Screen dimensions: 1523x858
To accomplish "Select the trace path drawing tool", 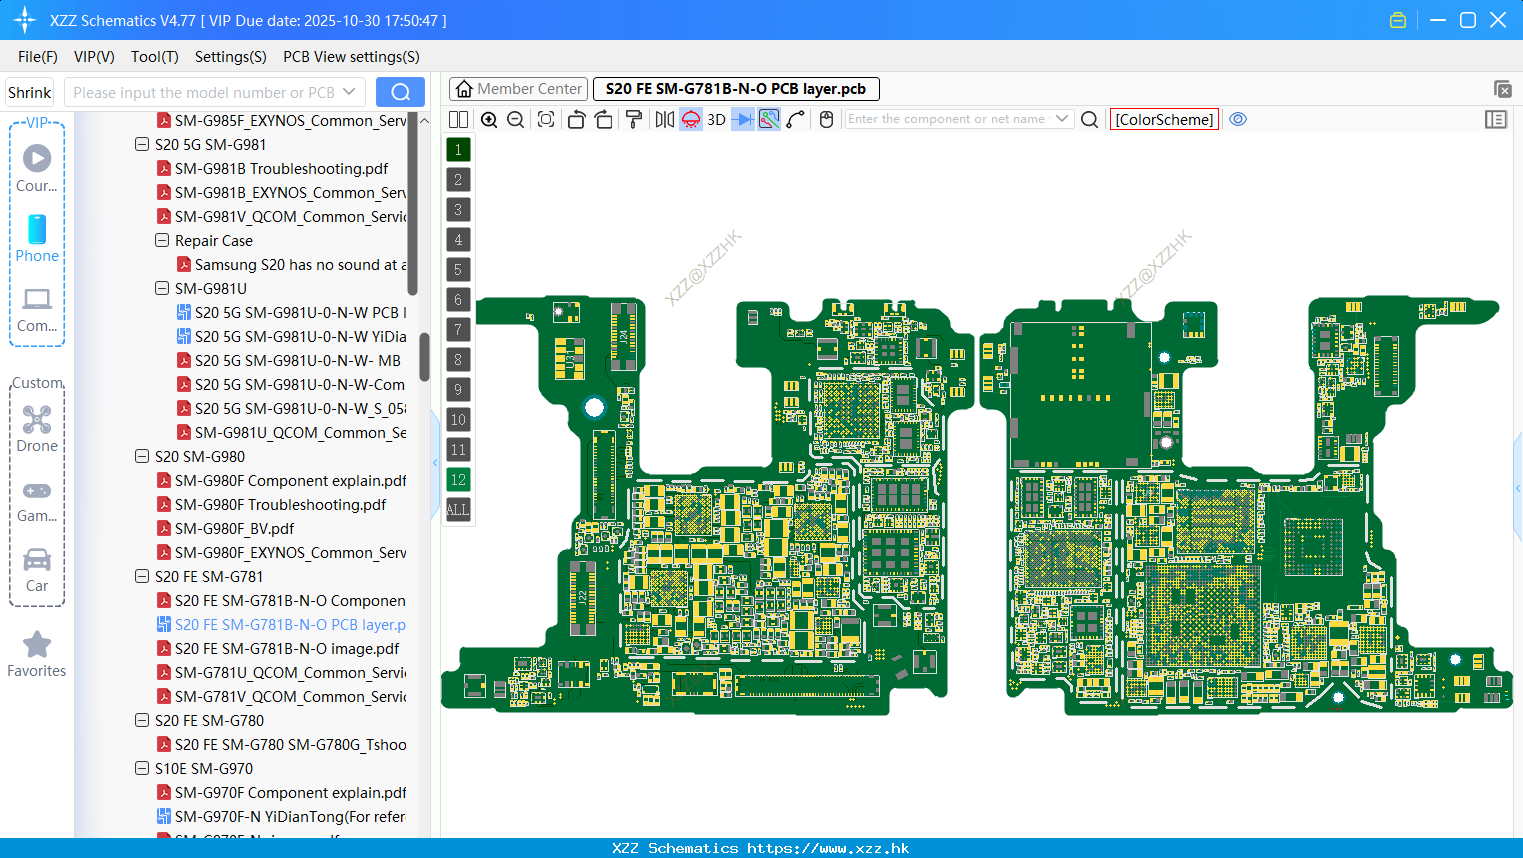I will click(x=795, y=119).
